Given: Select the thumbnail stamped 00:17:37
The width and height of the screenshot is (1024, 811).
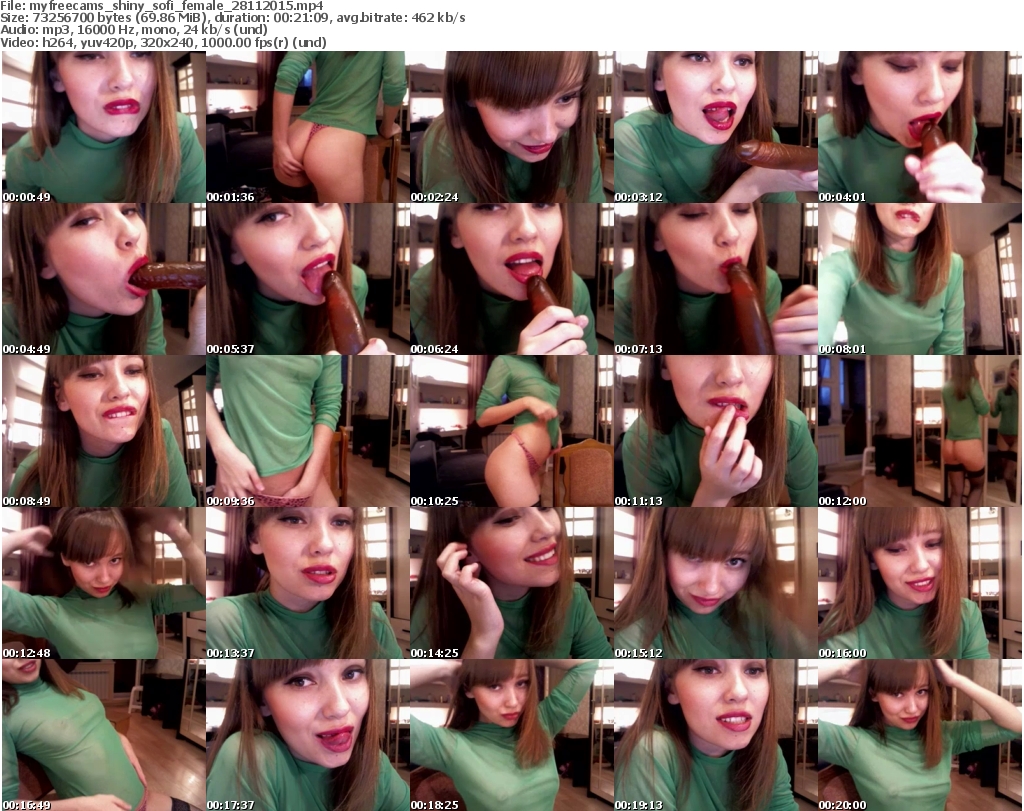Looking at the screenshot, I should coord(308,735).
